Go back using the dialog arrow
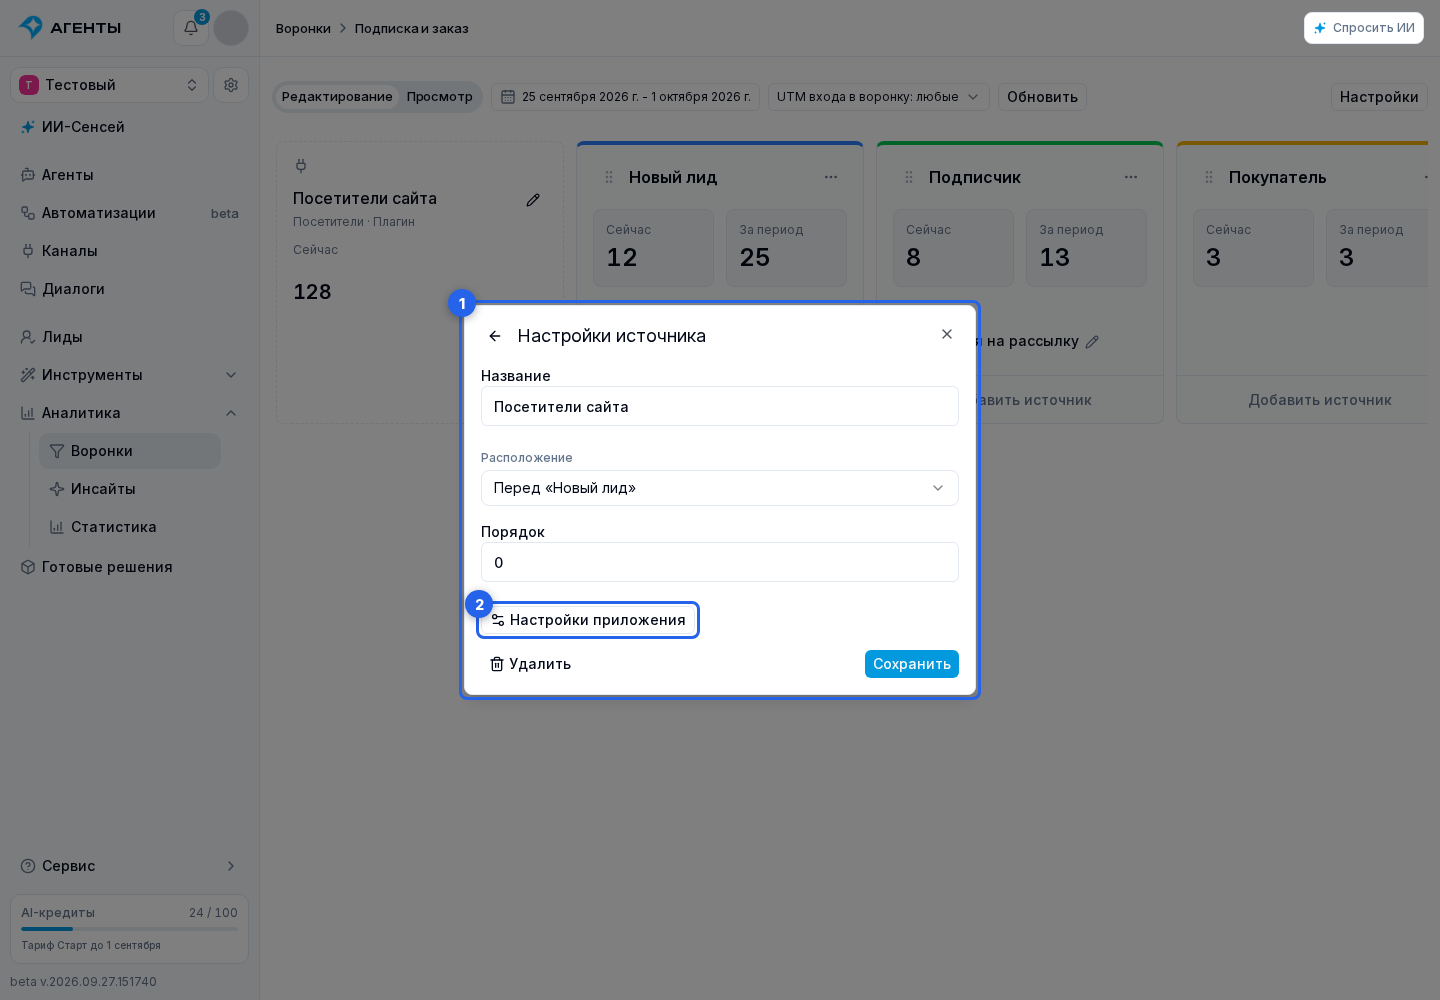The image size is (1440, 1000). coord(495,336)
